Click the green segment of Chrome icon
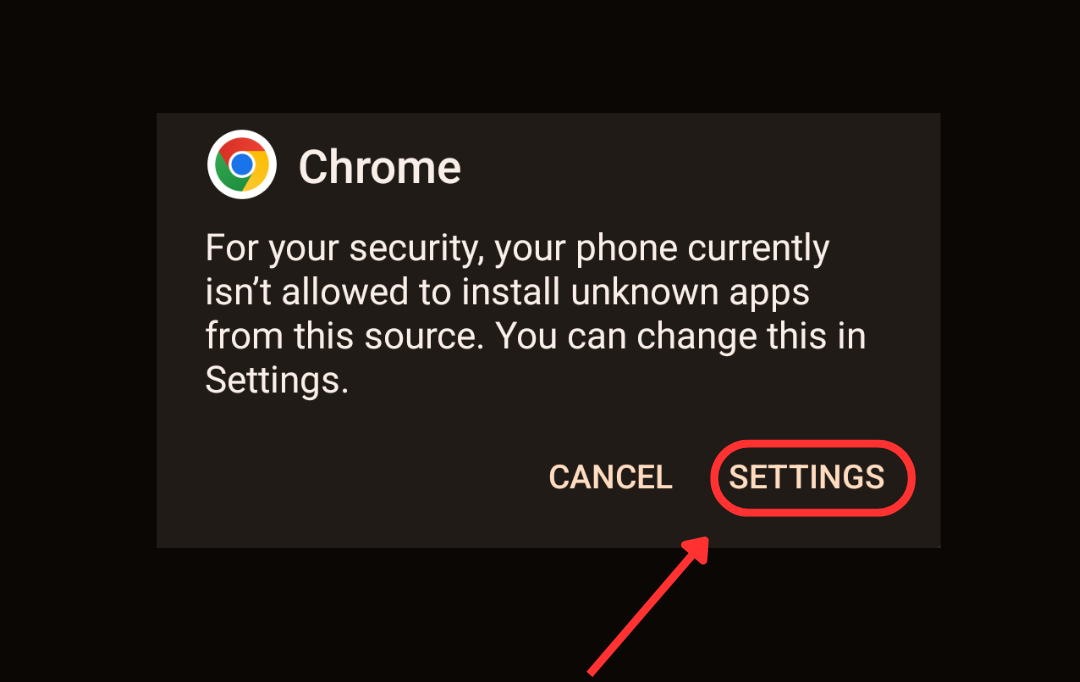1080x682 pixels. [x=226, y=174]
